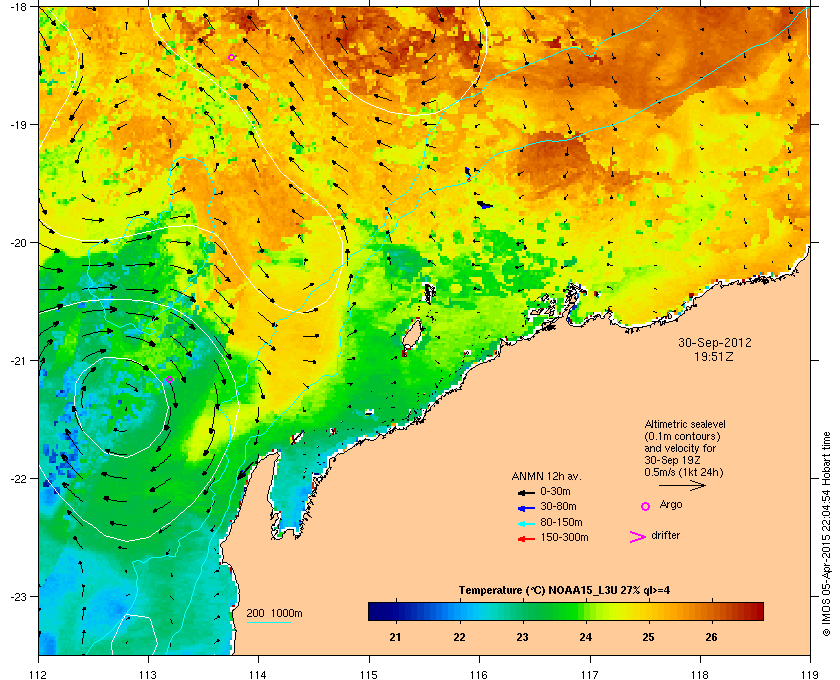Click the longitude axis label '114'
This screenshot has height=680, width=840.
(258, 675)
